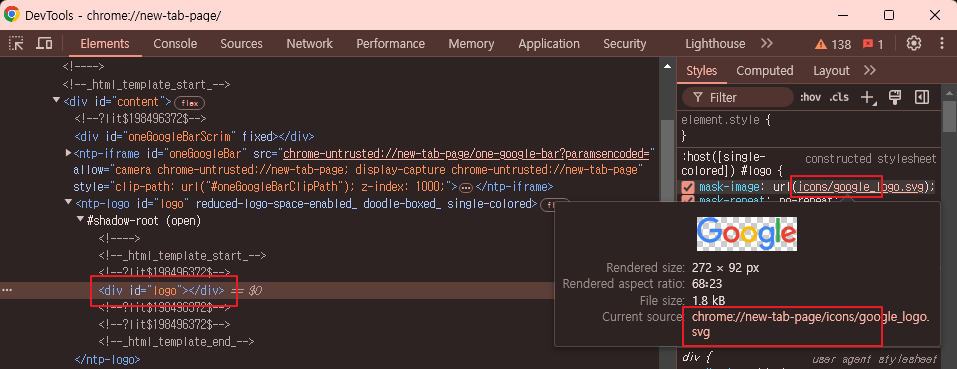
Task: Click the New Style Rule plus icon
Action: pyautogui.click(x=868, y=98)
